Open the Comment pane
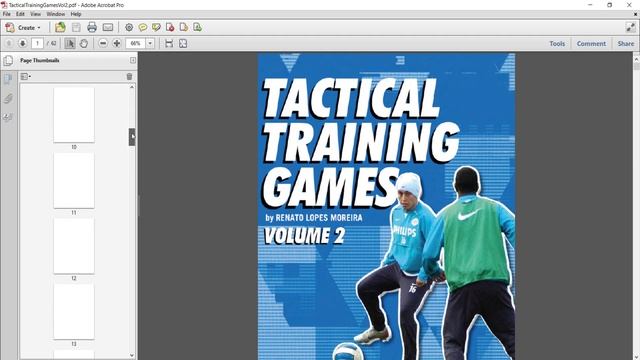Viewport: 640px width, 360px height. click(x=591, y=43)
